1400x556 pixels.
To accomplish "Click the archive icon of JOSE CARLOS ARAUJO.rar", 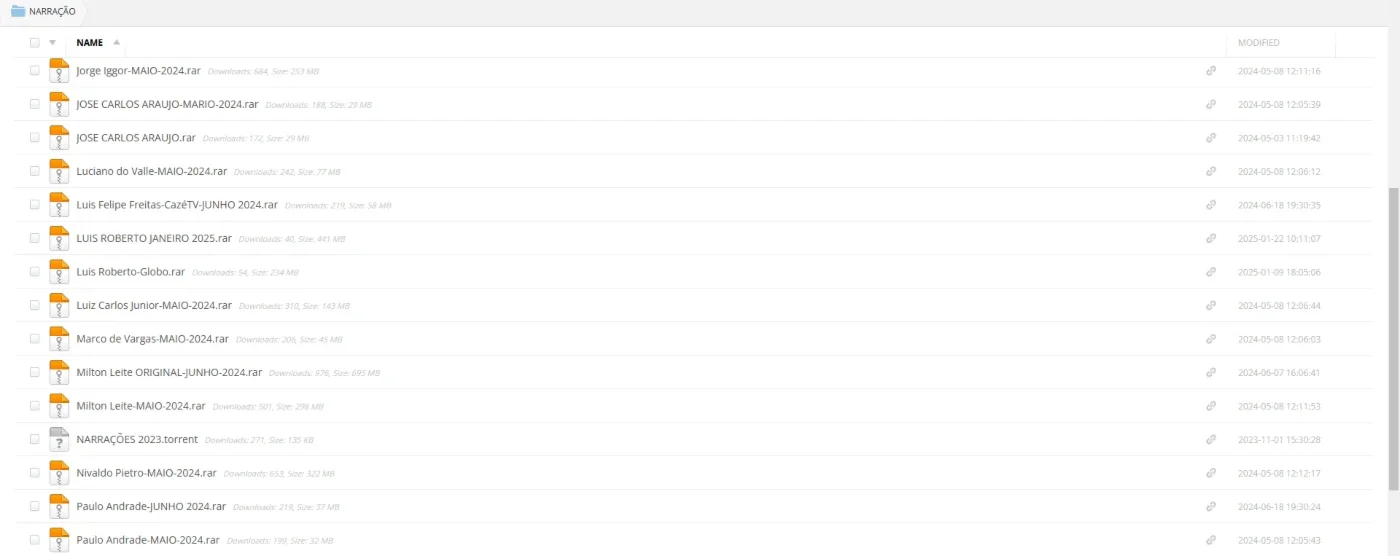I will pyautogui.click(x=59, y=137).
